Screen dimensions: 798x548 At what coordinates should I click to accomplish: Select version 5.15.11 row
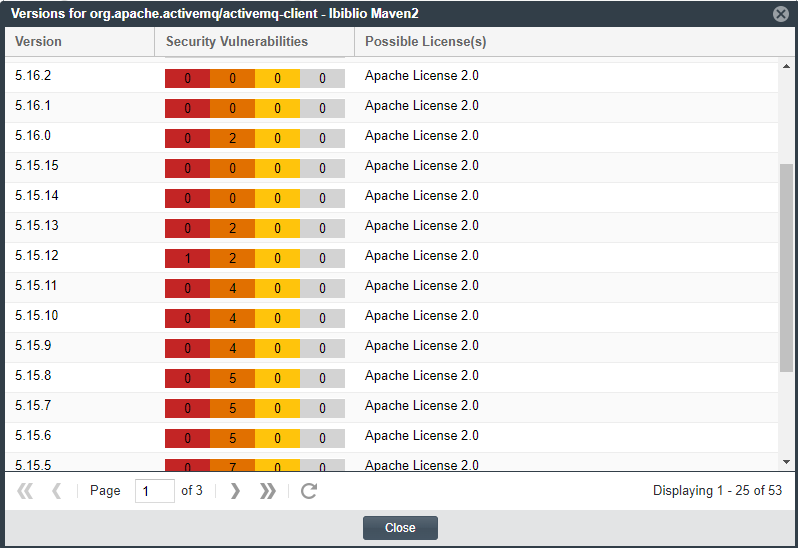pyautogui.click(x=391, y=287)
